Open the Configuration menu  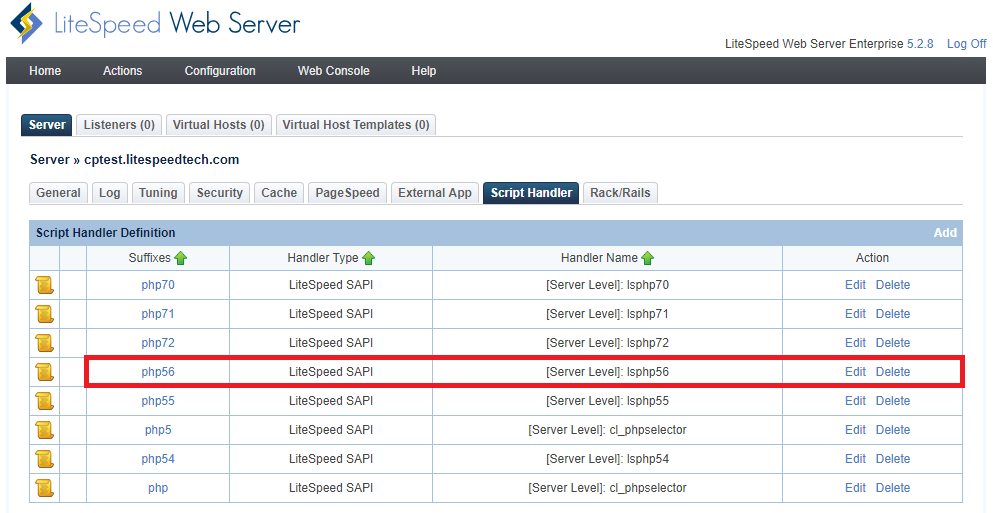220,71
